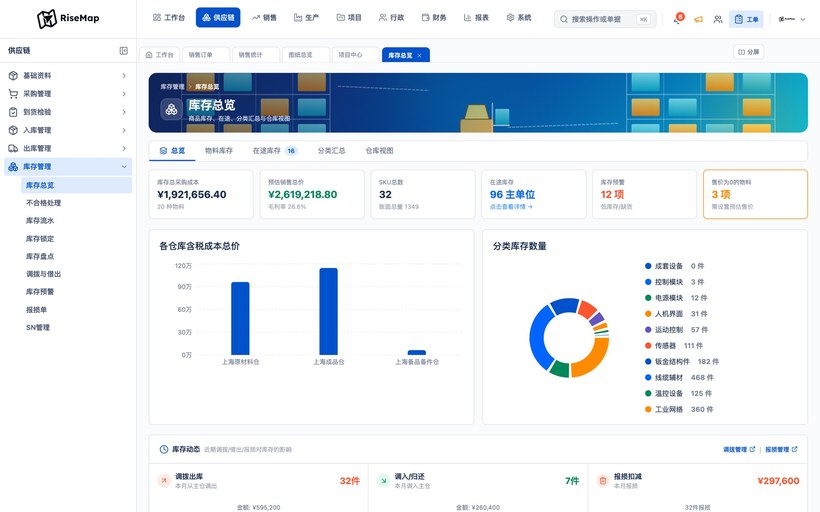Expand the 出库管理 menu chevron

(124, 149)
